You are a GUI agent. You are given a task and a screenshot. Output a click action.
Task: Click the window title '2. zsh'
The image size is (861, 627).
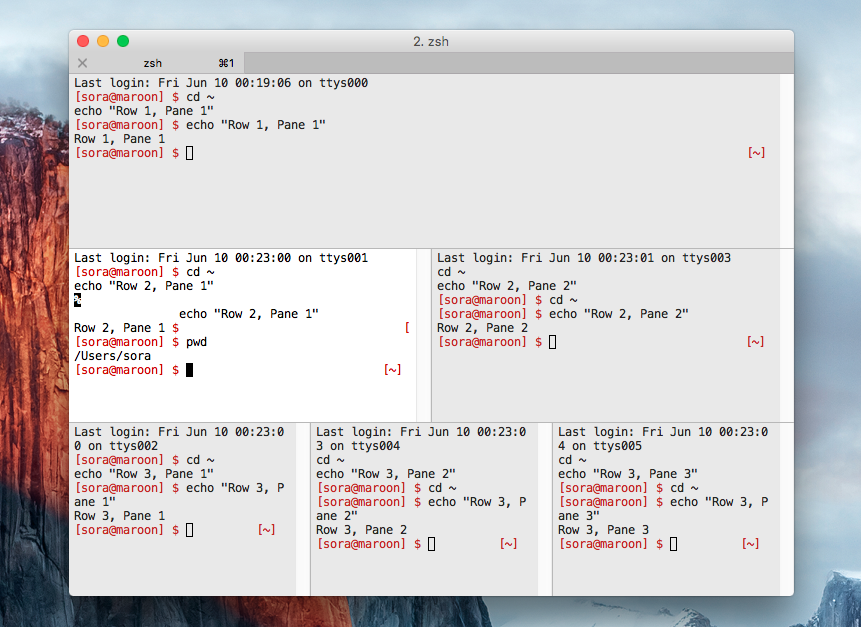click(x=431, y=42)
